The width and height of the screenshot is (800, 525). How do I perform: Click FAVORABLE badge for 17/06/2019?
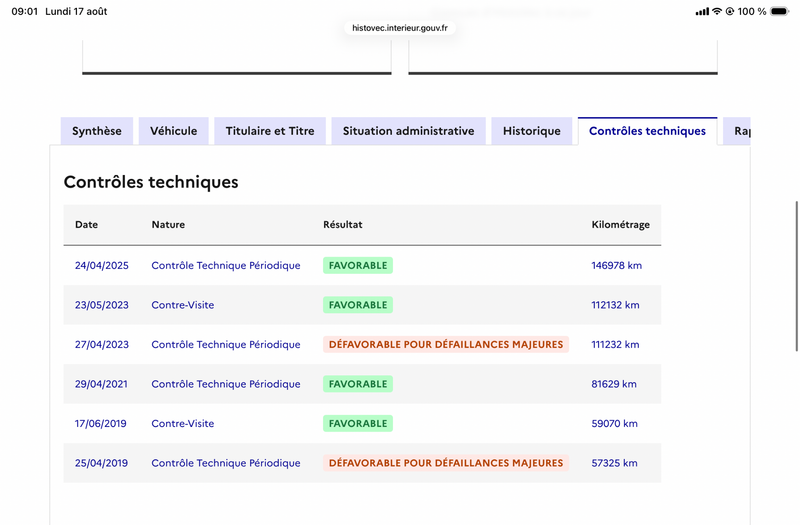point(358,423)
